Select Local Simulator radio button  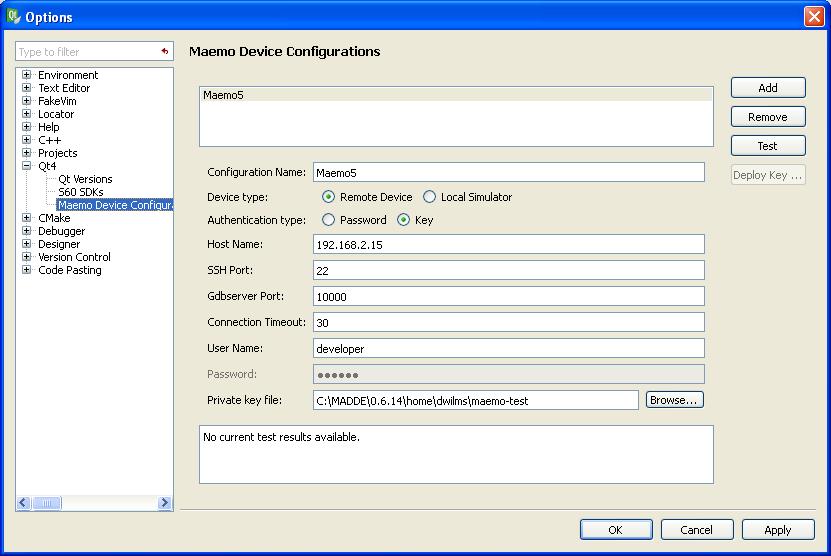tap(430, 197)
